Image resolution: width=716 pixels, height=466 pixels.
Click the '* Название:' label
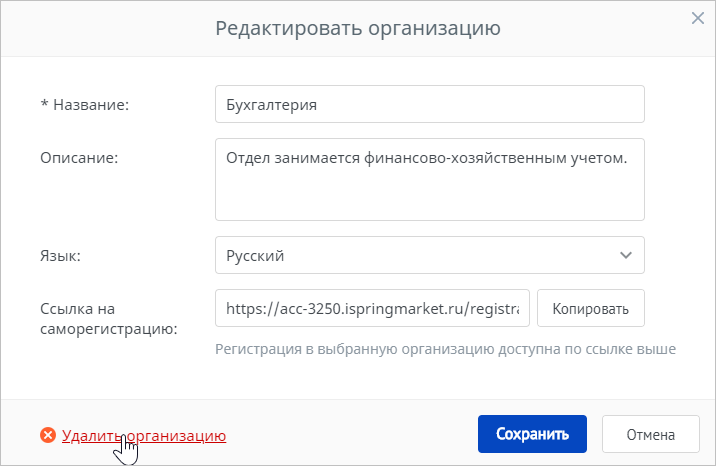pyautogui.click(x=84, y=105)
